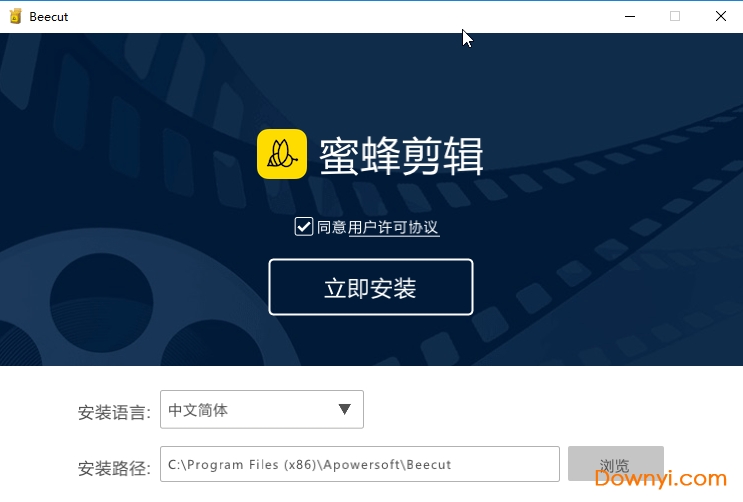
Task: Toggle the 同意用户许可协议 checkbox
Action: coord(304,226)
